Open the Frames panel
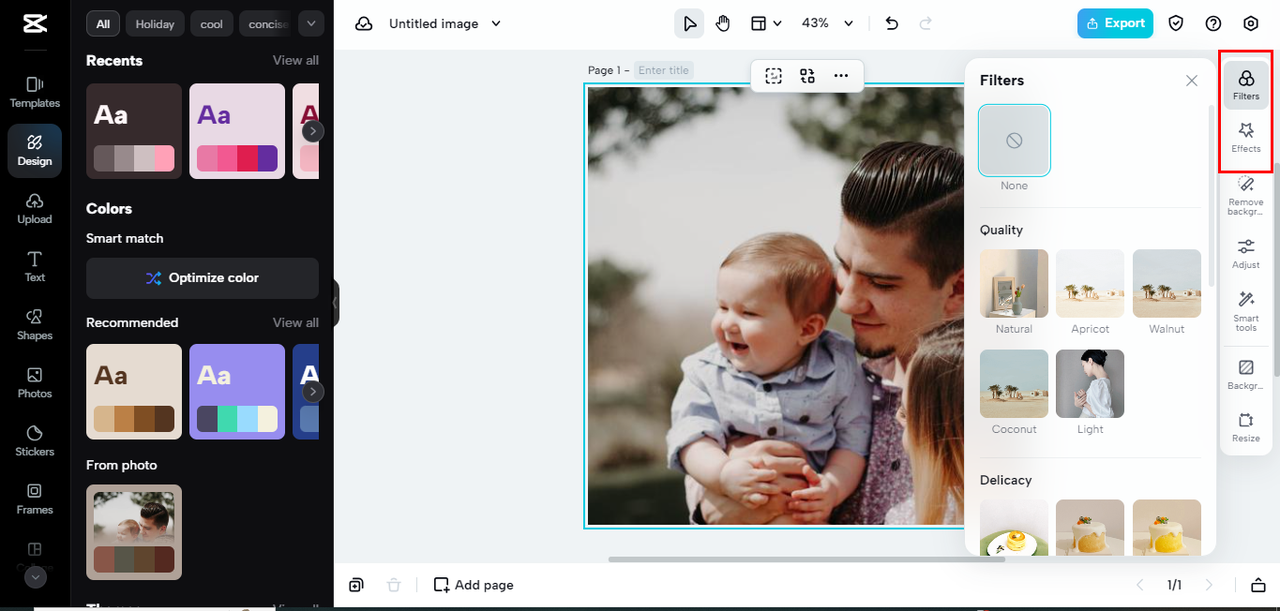1280x611 pixels. click(35, 498)
